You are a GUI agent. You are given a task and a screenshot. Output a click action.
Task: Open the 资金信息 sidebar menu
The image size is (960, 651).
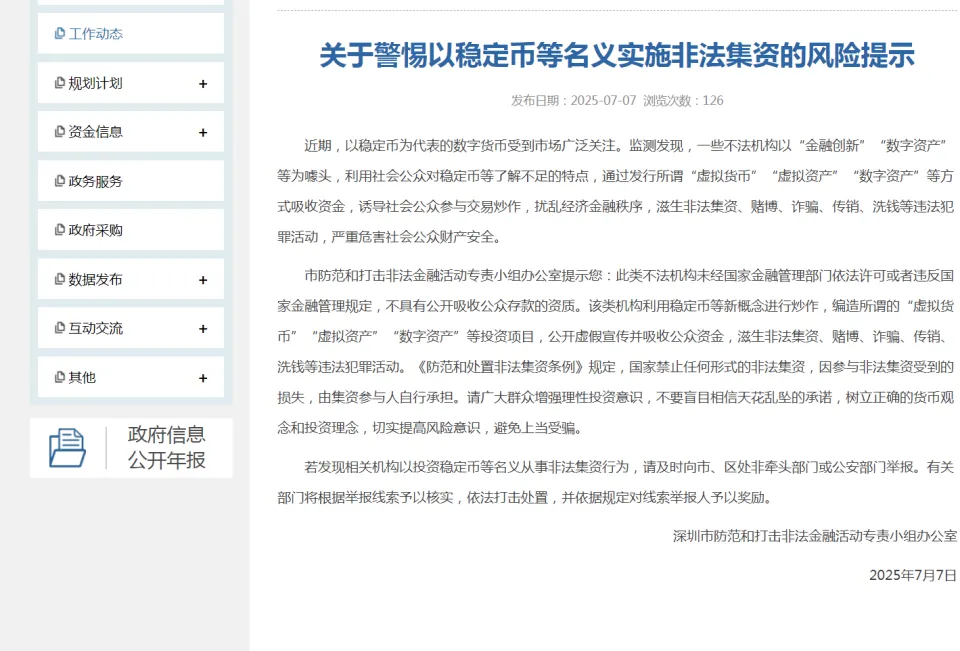[x=130, y=132]
